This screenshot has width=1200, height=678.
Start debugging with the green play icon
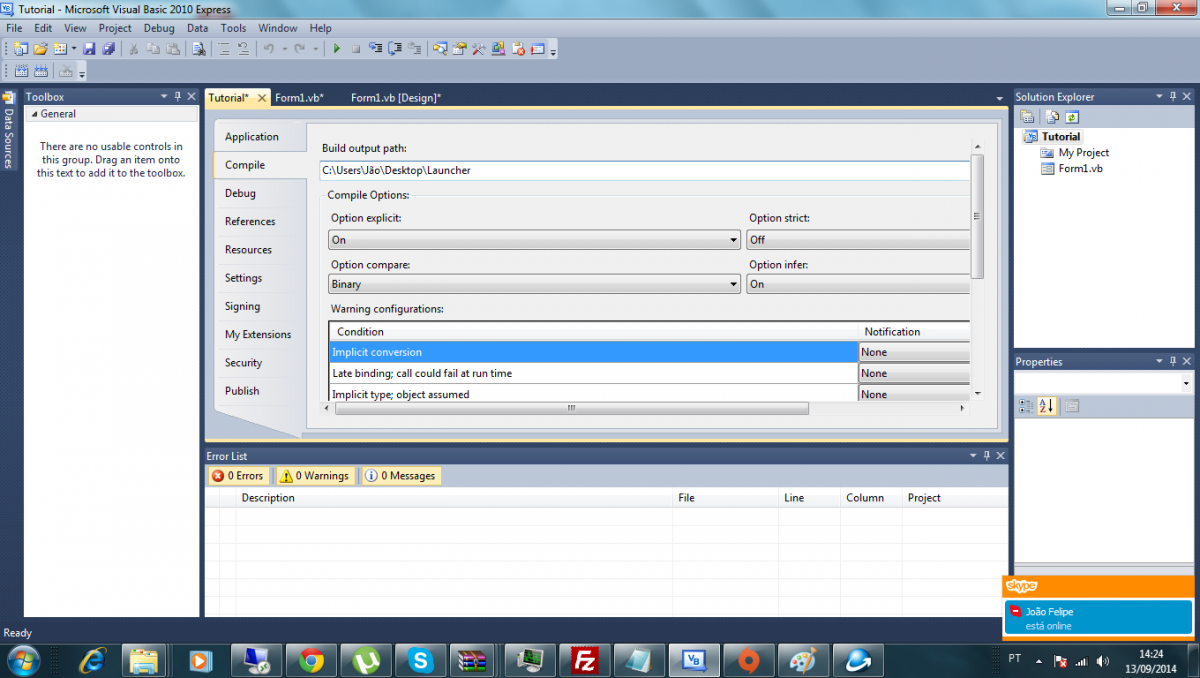[x=337, y=48]
